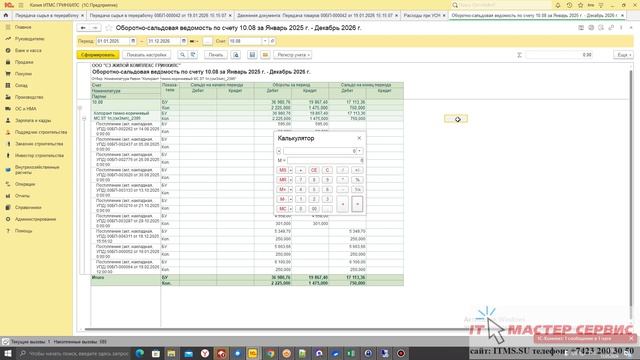Click period start date field
Viewport: 640px width, 360px height.
pyautogui.click(x=113, y=41)
